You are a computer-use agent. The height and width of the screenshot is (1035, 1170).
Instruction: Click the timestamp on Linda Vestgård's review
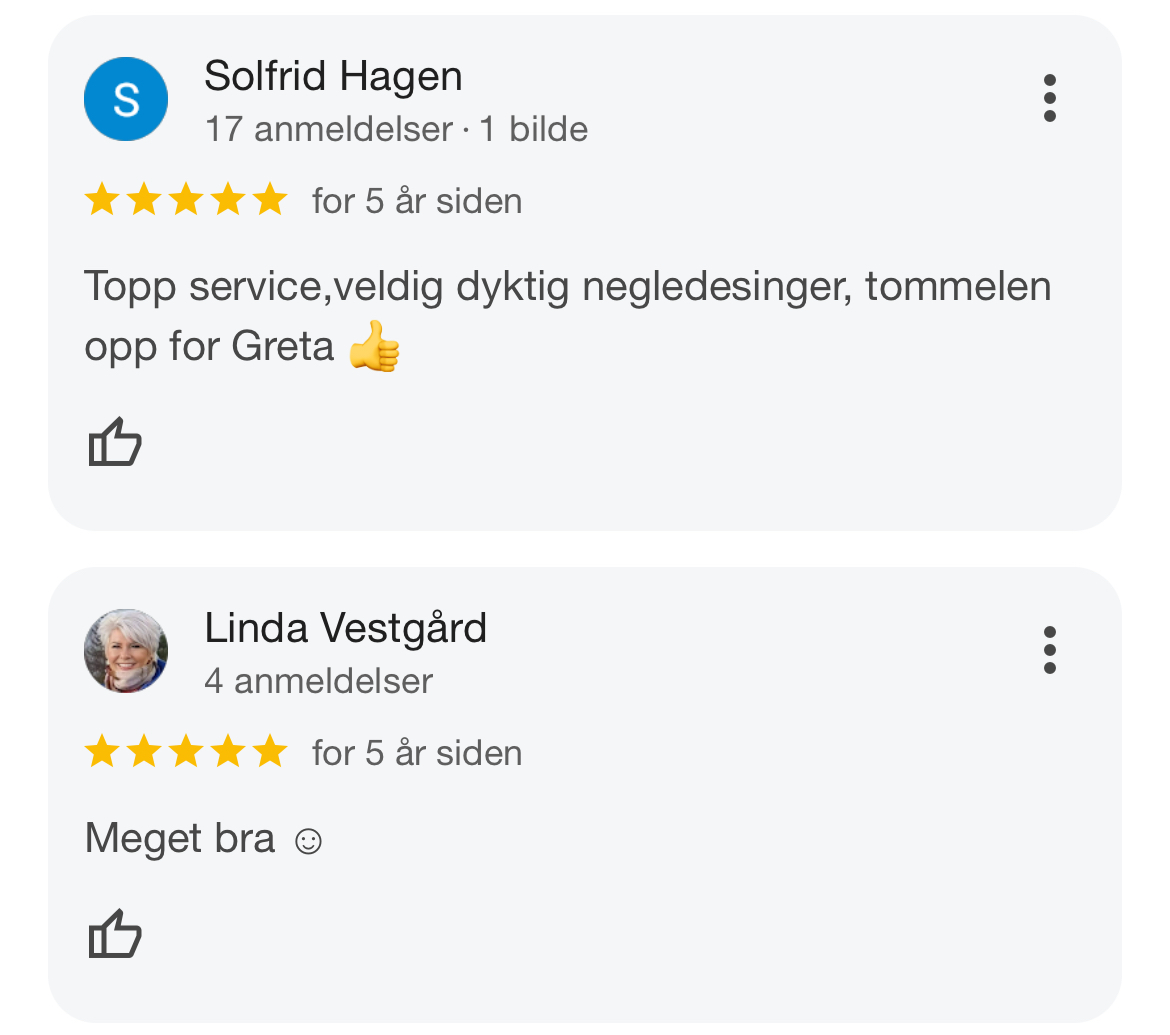click(417, 753)
